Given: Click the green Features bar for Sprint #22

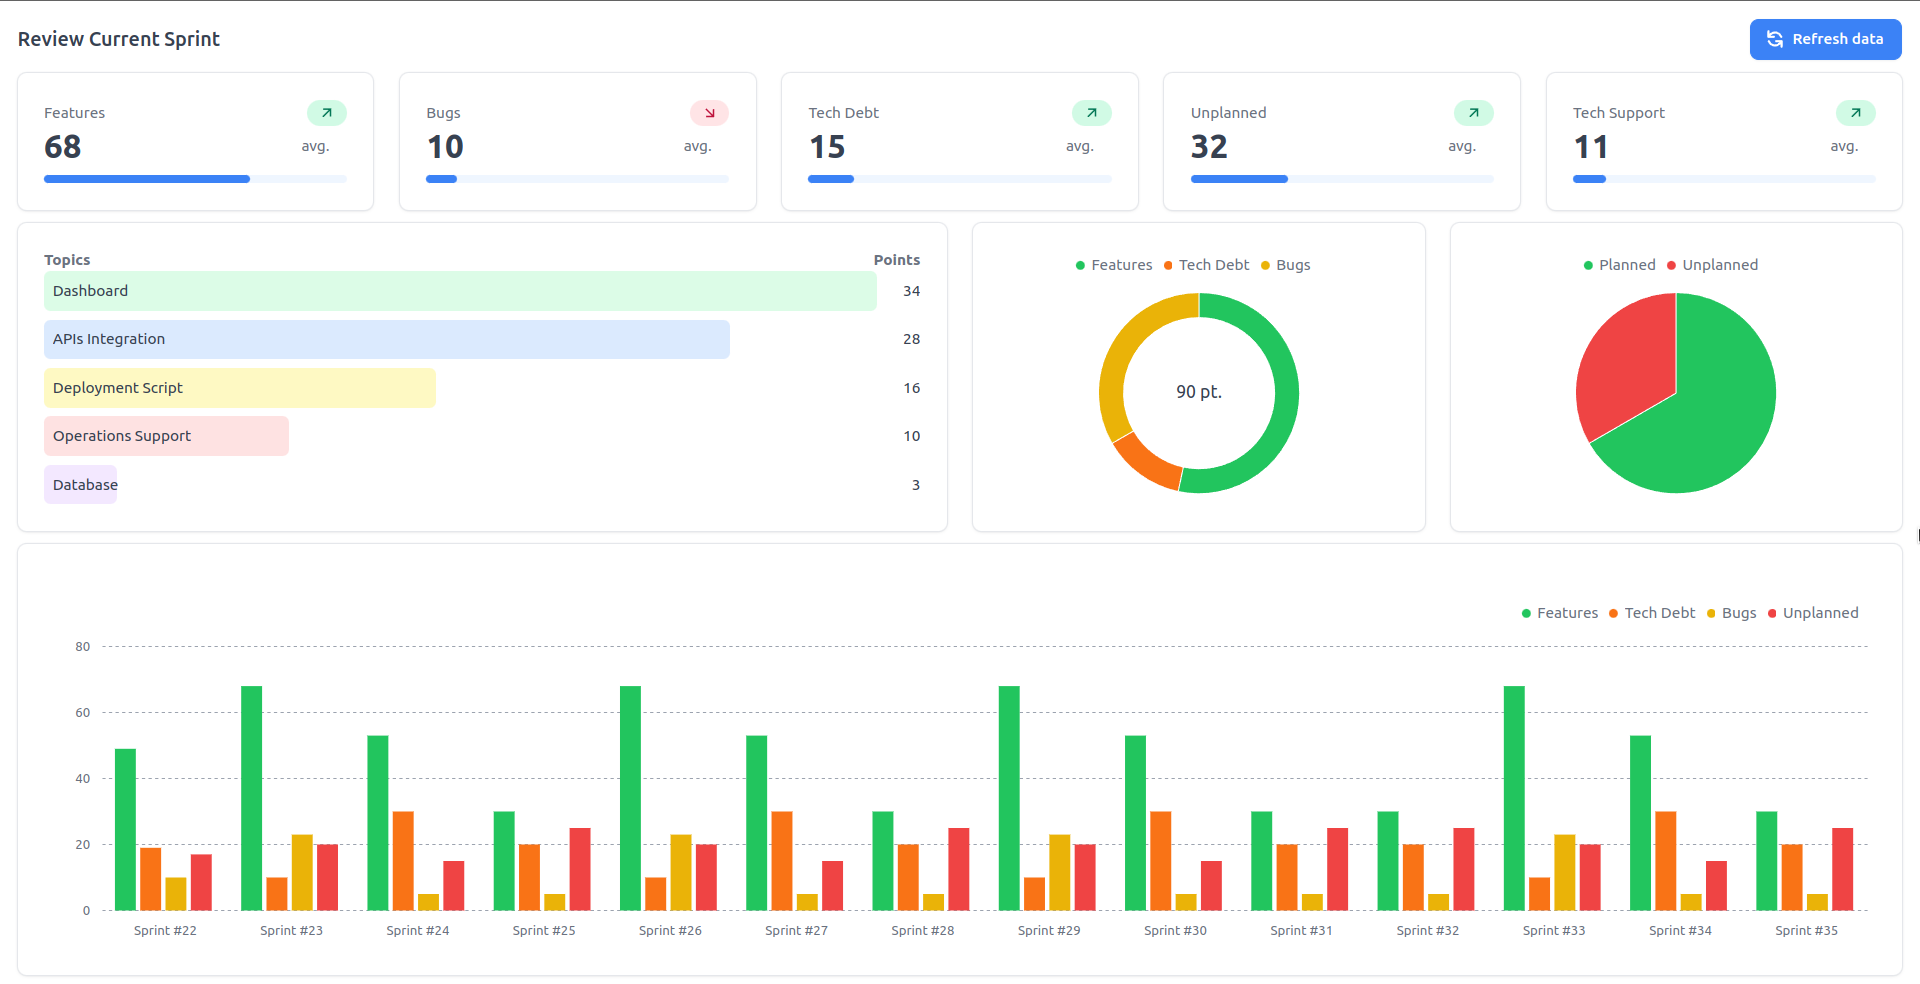Looking at the screenshot, I should tap(125, 830).
